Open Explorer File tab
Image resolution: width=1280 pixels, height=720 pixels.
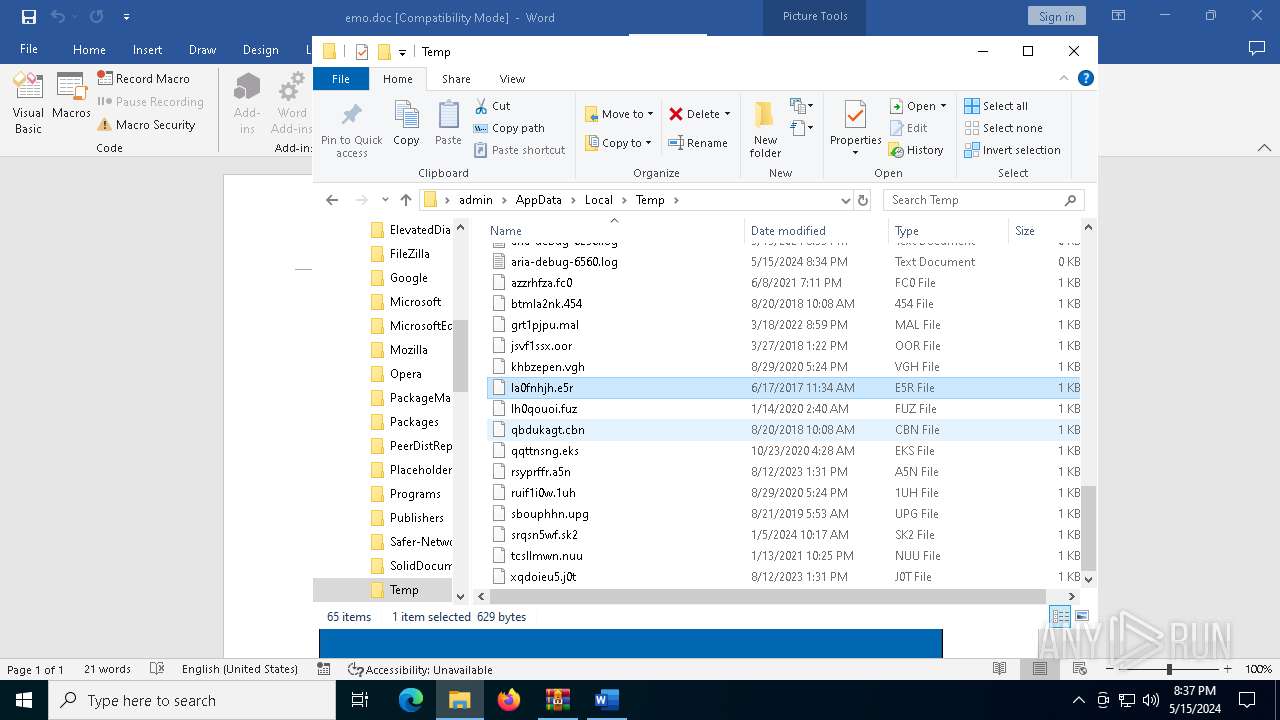point(341,79)
